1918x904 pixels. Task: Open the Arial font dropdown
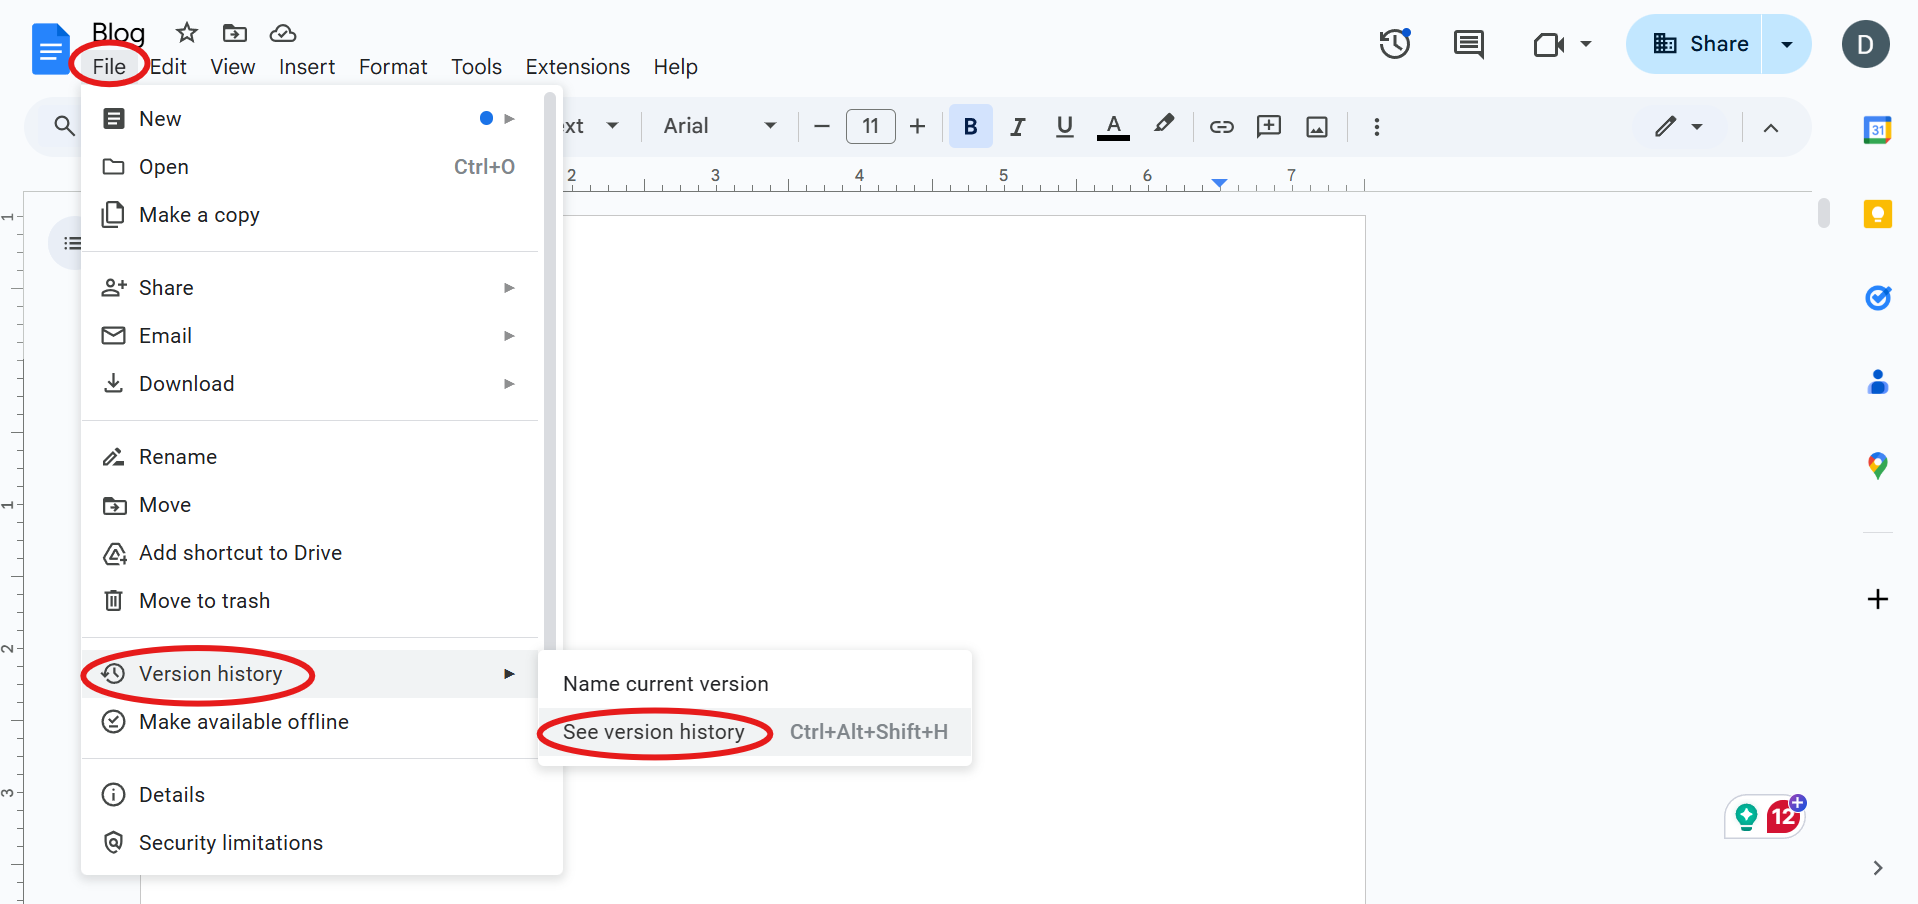click(x=719, y=126)
